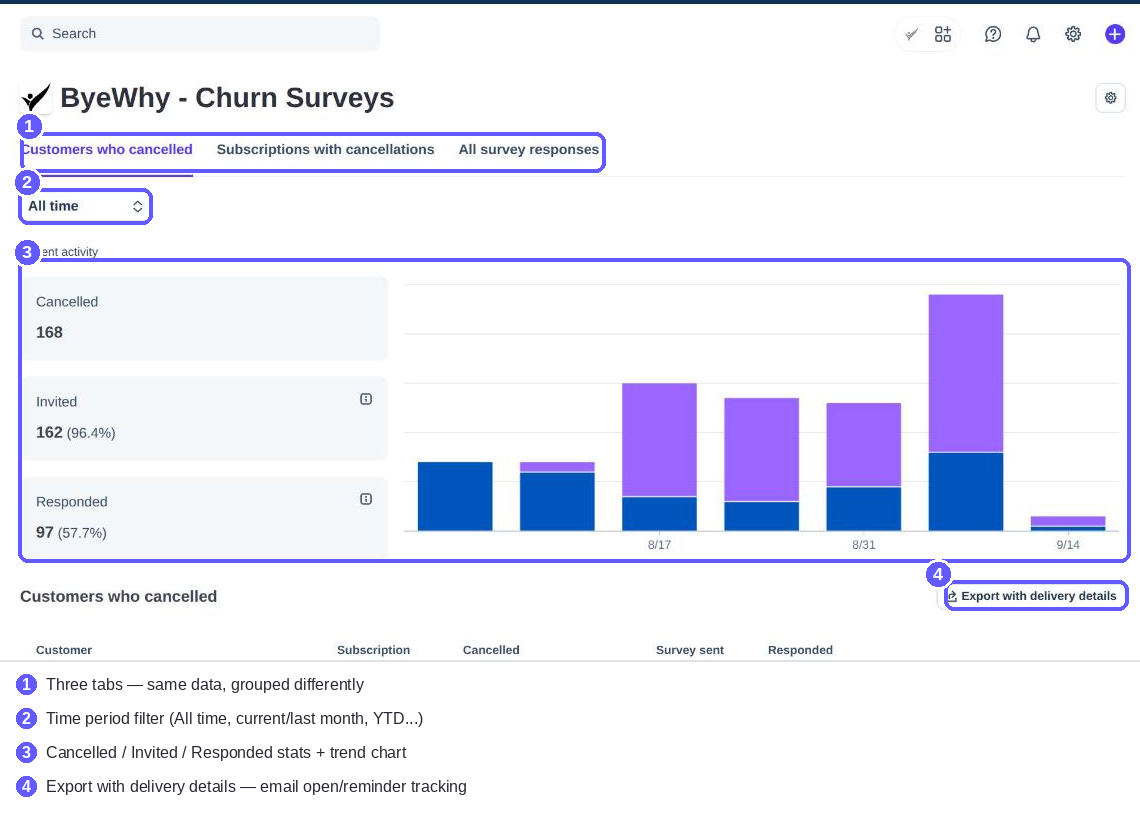The width and height of the screenshot is (1140, 824).
Task: Open the settings gear in top bar
Action: (1073, 34)
